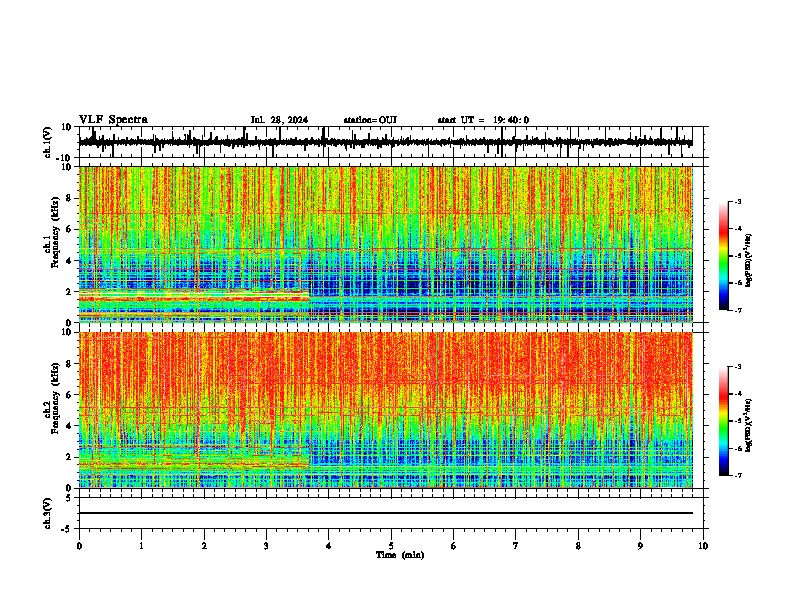Screen dimensions: 792x612
Task: Click the ch.2 spectrogram color scale bar
Action: pos(723,421)
